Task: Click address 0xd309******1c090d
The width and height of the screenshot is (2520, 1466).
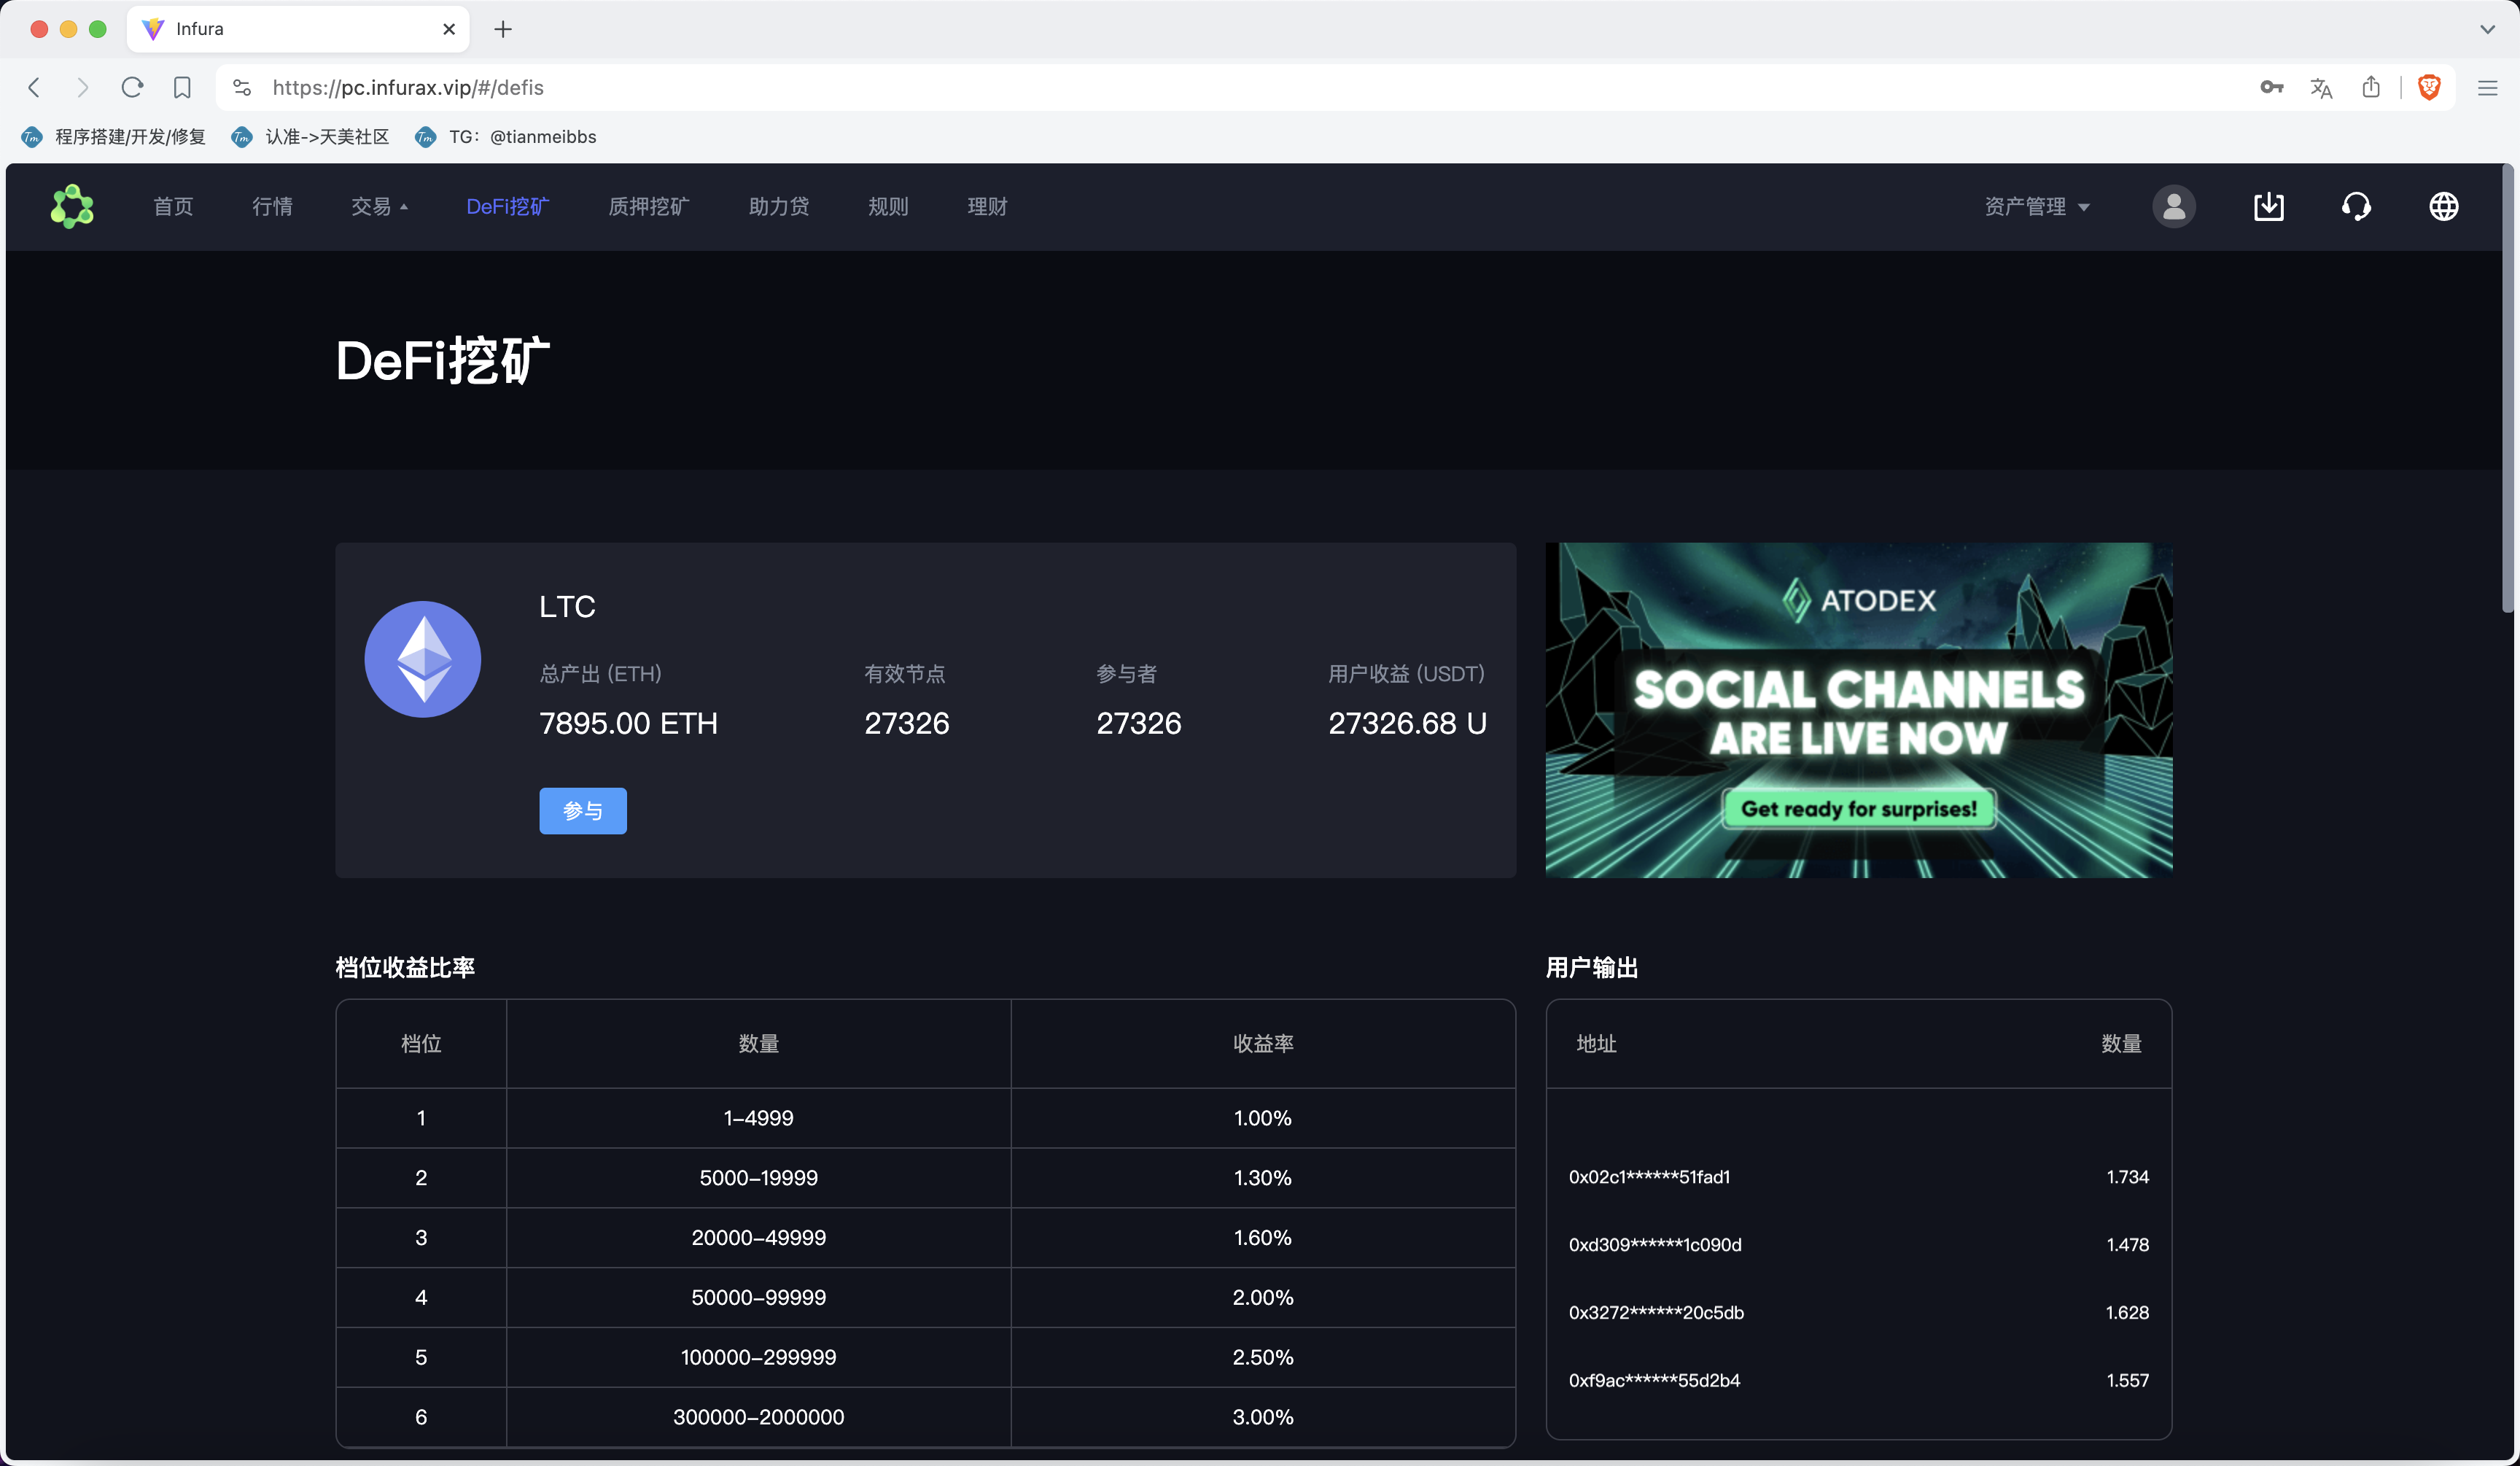Action: click(x=1655, y=1245)
